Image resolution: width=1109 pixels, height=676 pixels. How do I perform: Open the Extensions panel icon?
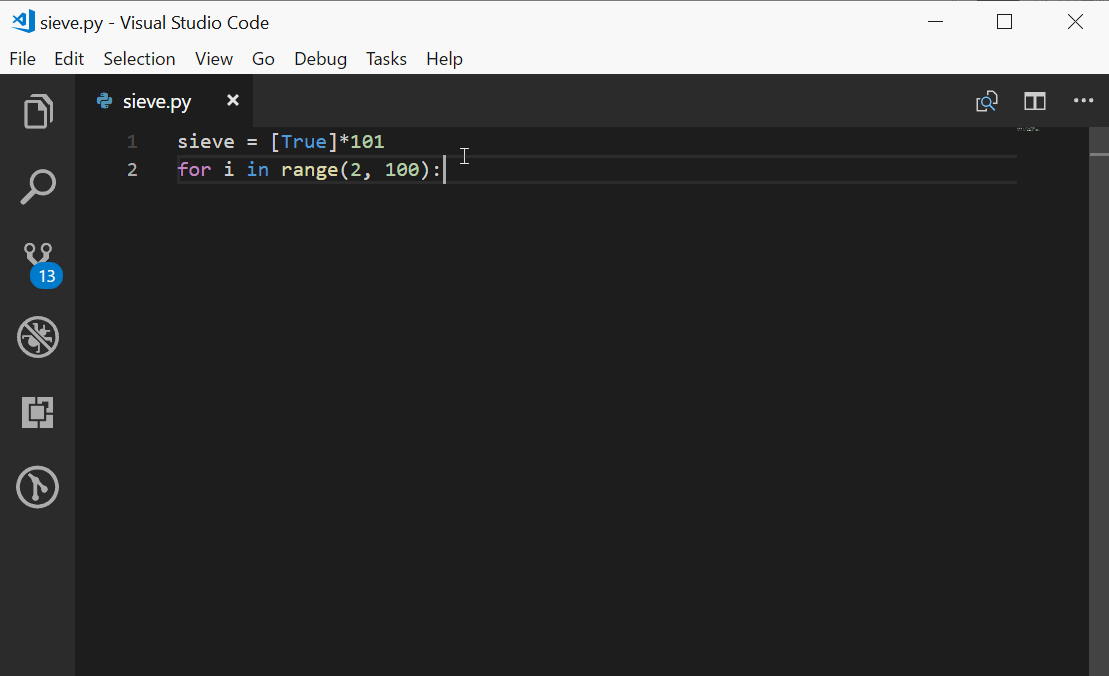[37, 411]
